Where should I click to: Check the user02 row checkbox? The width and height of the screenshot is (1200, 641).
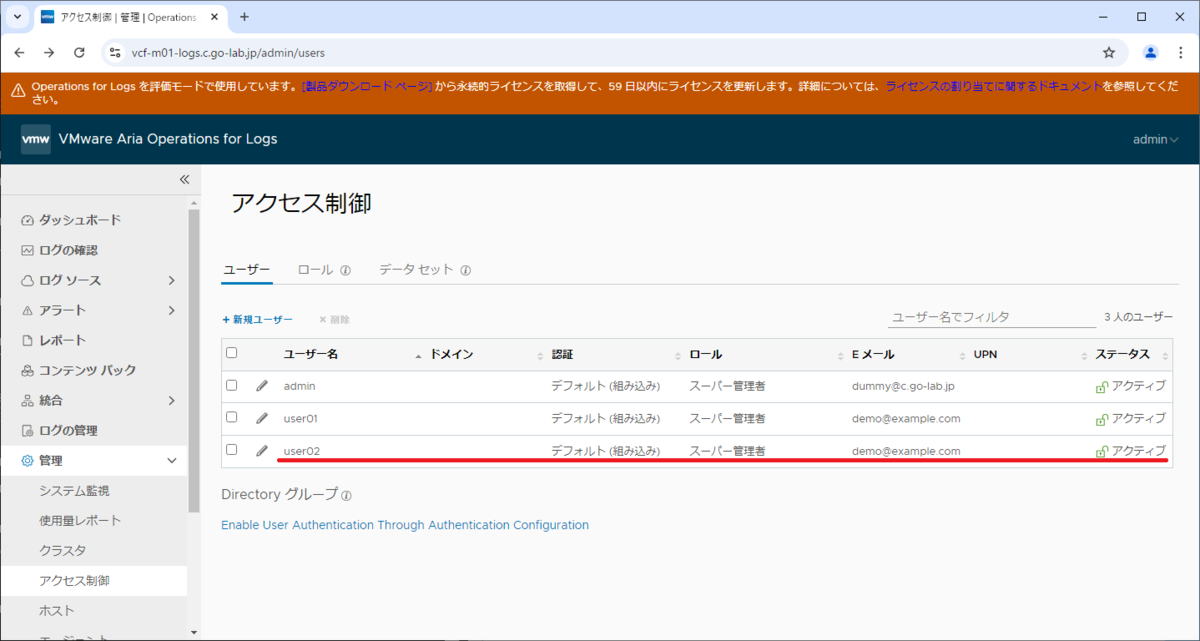click(232, 450)
